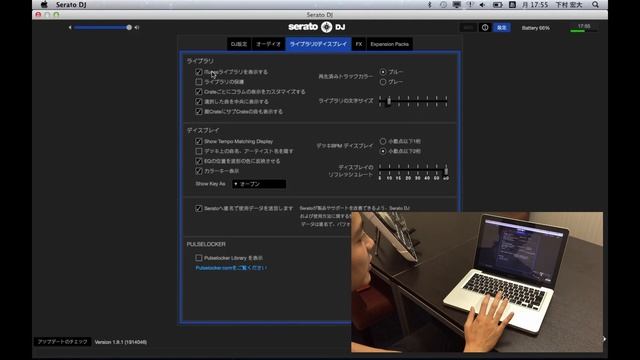Click the ライブラリ section heading
The width and height of the screenshot is (640, 360).
200,61
